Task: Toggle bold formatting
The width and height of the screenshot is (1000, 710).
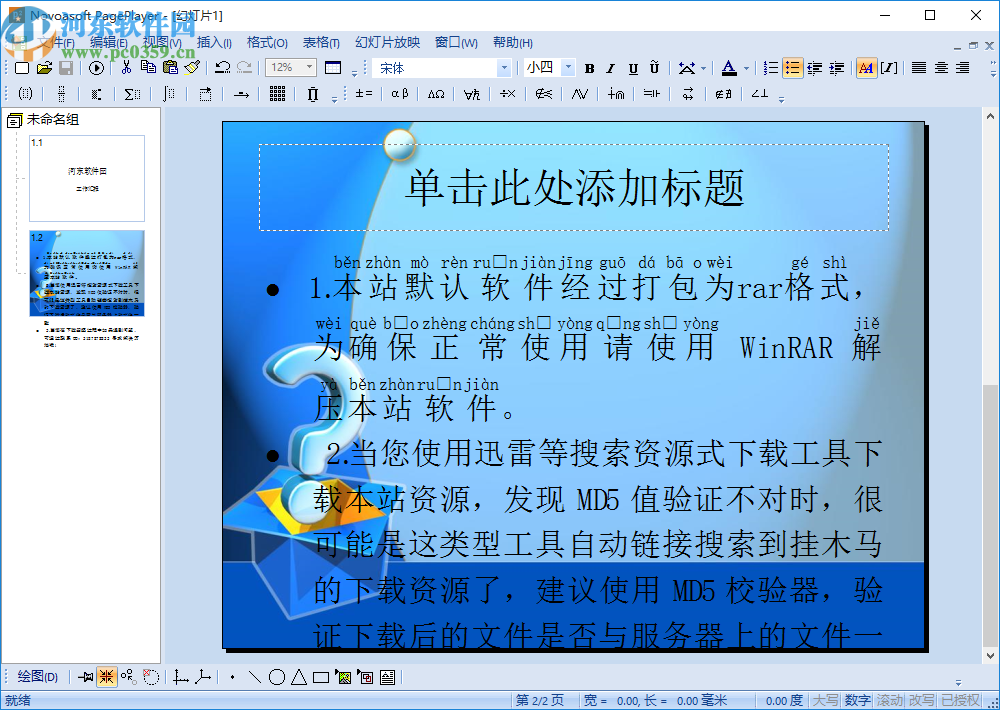Action: (x=590, y=68)
